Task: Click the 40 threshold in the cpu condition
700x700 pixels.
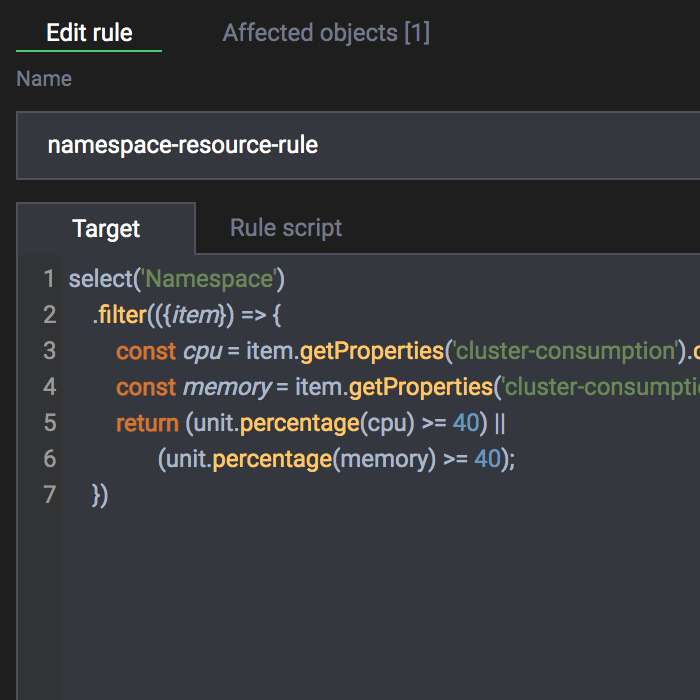Action: tap(466, 423)
